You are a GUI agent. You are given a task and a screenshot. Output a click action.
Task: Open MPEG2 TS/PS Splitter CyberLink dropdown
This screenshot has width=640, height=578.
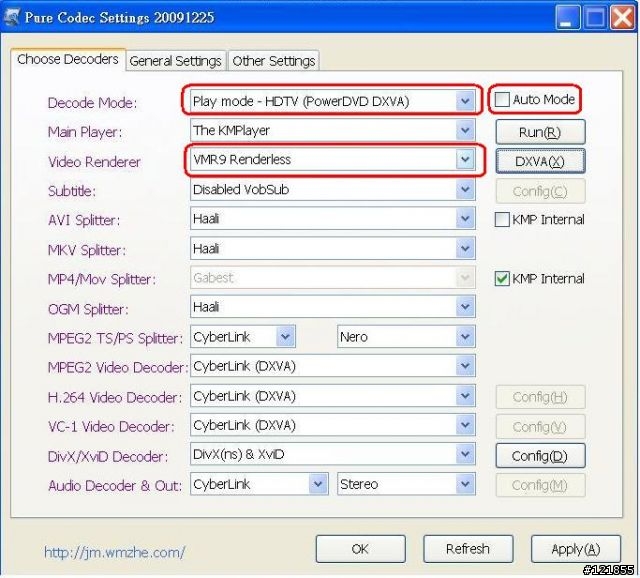point(285,337)
